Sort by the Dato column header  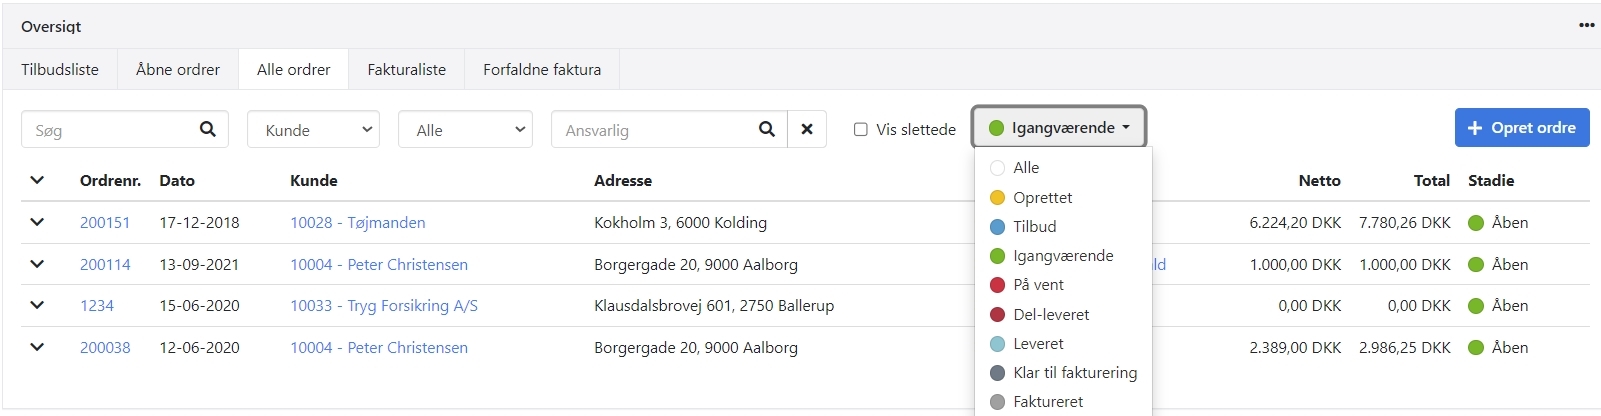pyautogui.click(x=177, y=181)
